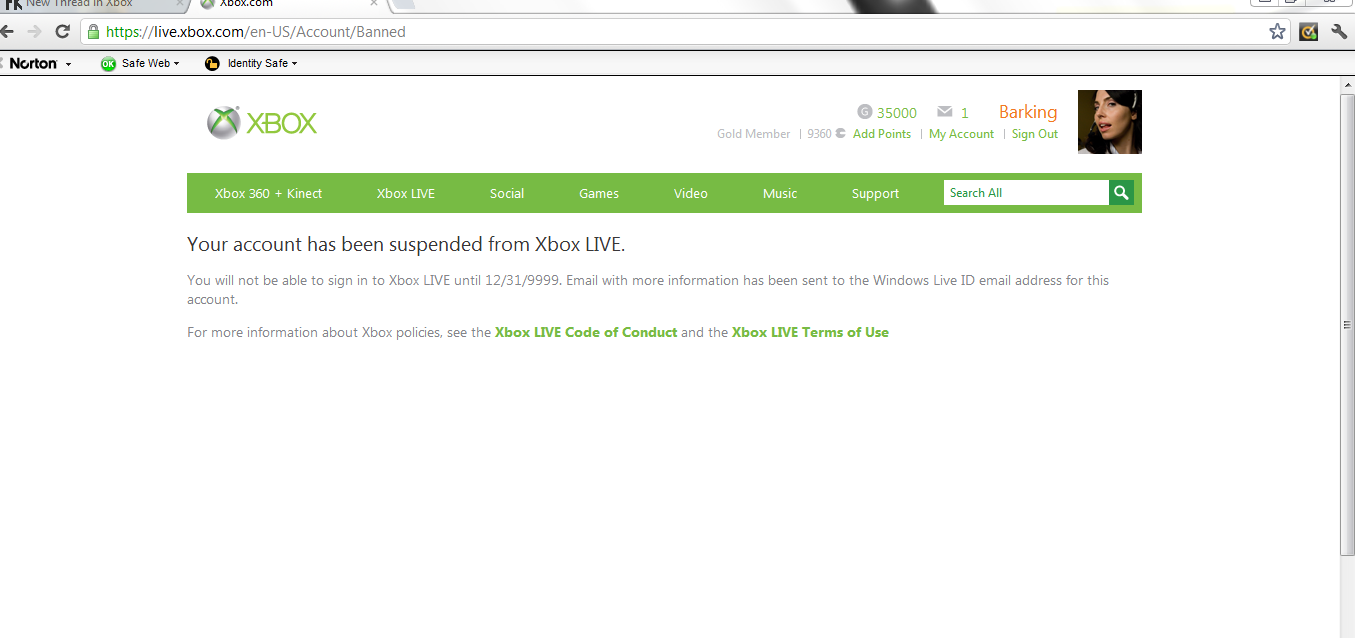
Task: Open the Support menu item
Action: pos(875,193)
